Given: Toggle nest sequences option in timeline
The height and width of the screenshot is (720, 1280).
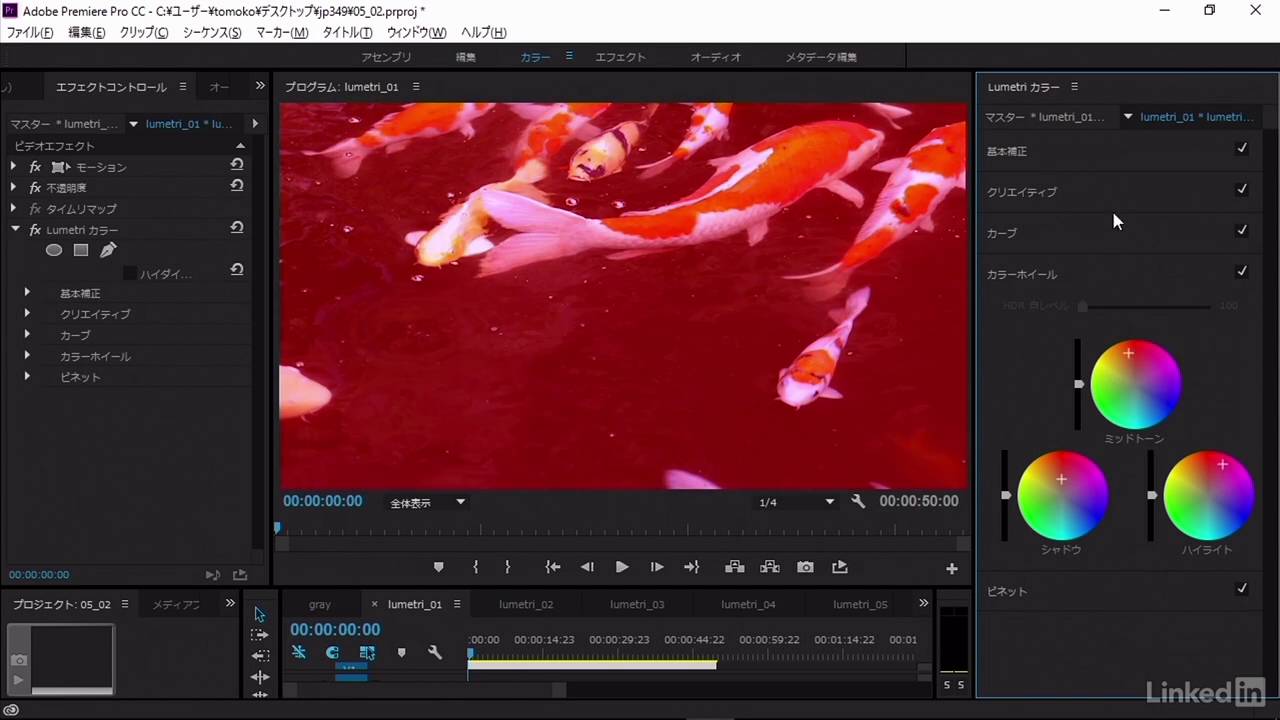Looking at the screenshot, I should pyautogui.click(x=299, y=652).
